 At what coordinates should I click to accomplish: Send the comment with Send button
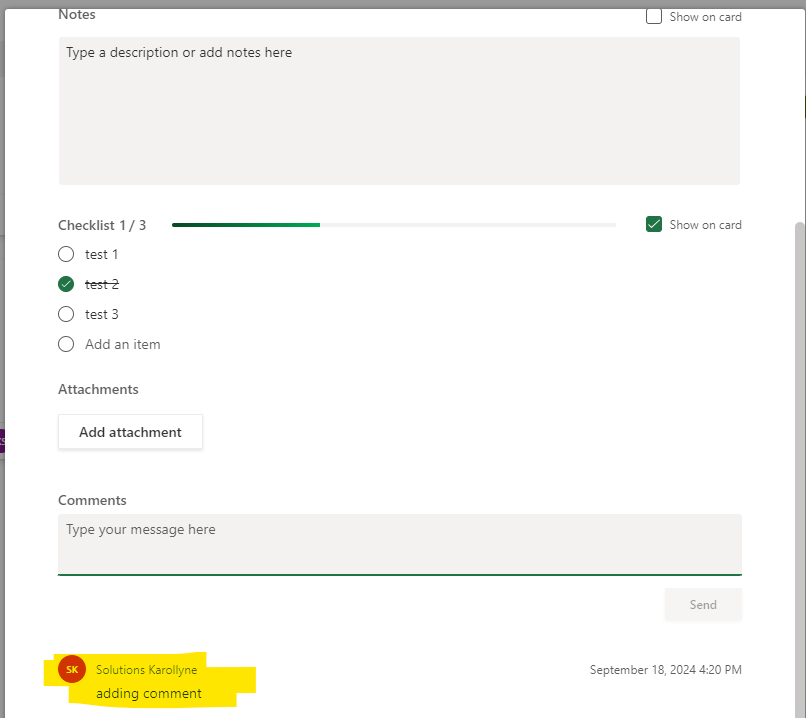click(x=703, y=604)
